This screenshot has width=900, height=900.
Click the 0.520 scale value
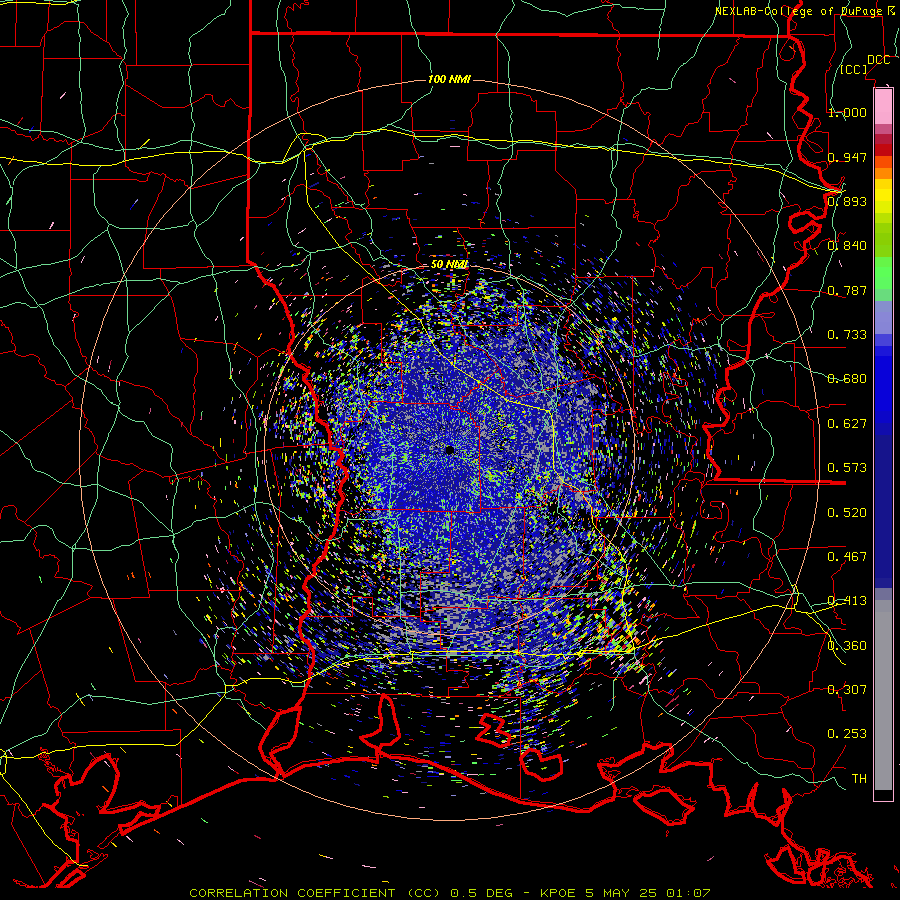click(847, 513)
